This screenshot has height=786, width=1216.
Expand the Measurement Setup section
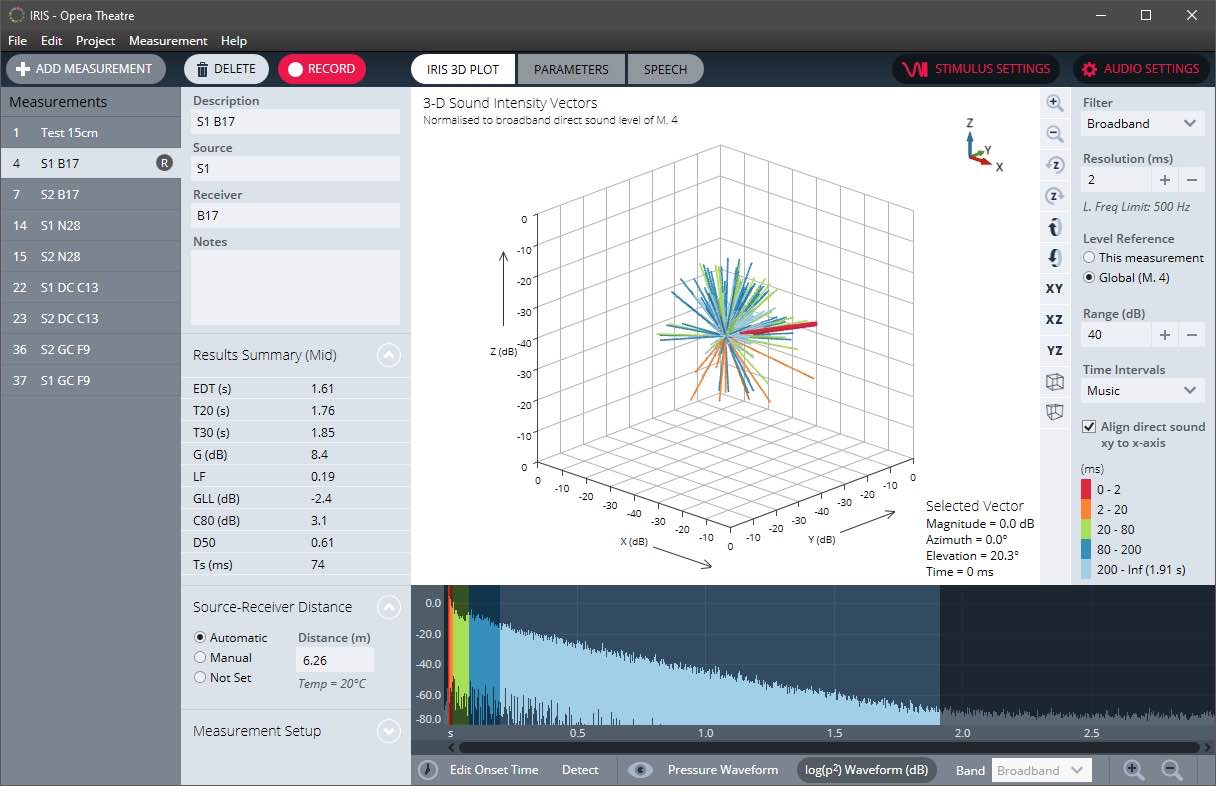tap(389, 731)
